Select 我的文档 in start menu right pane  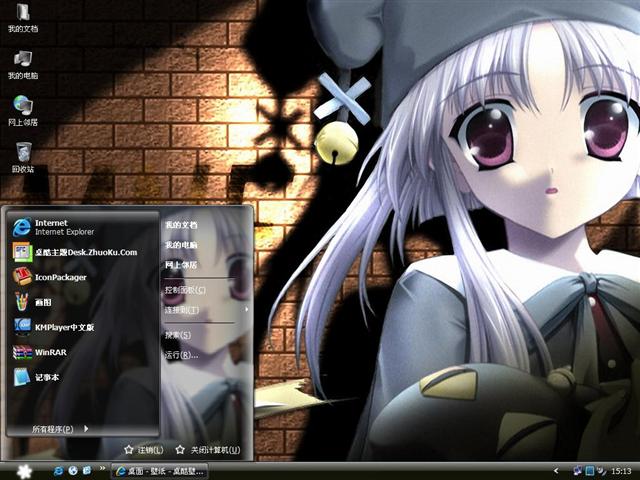click(181, 225)
